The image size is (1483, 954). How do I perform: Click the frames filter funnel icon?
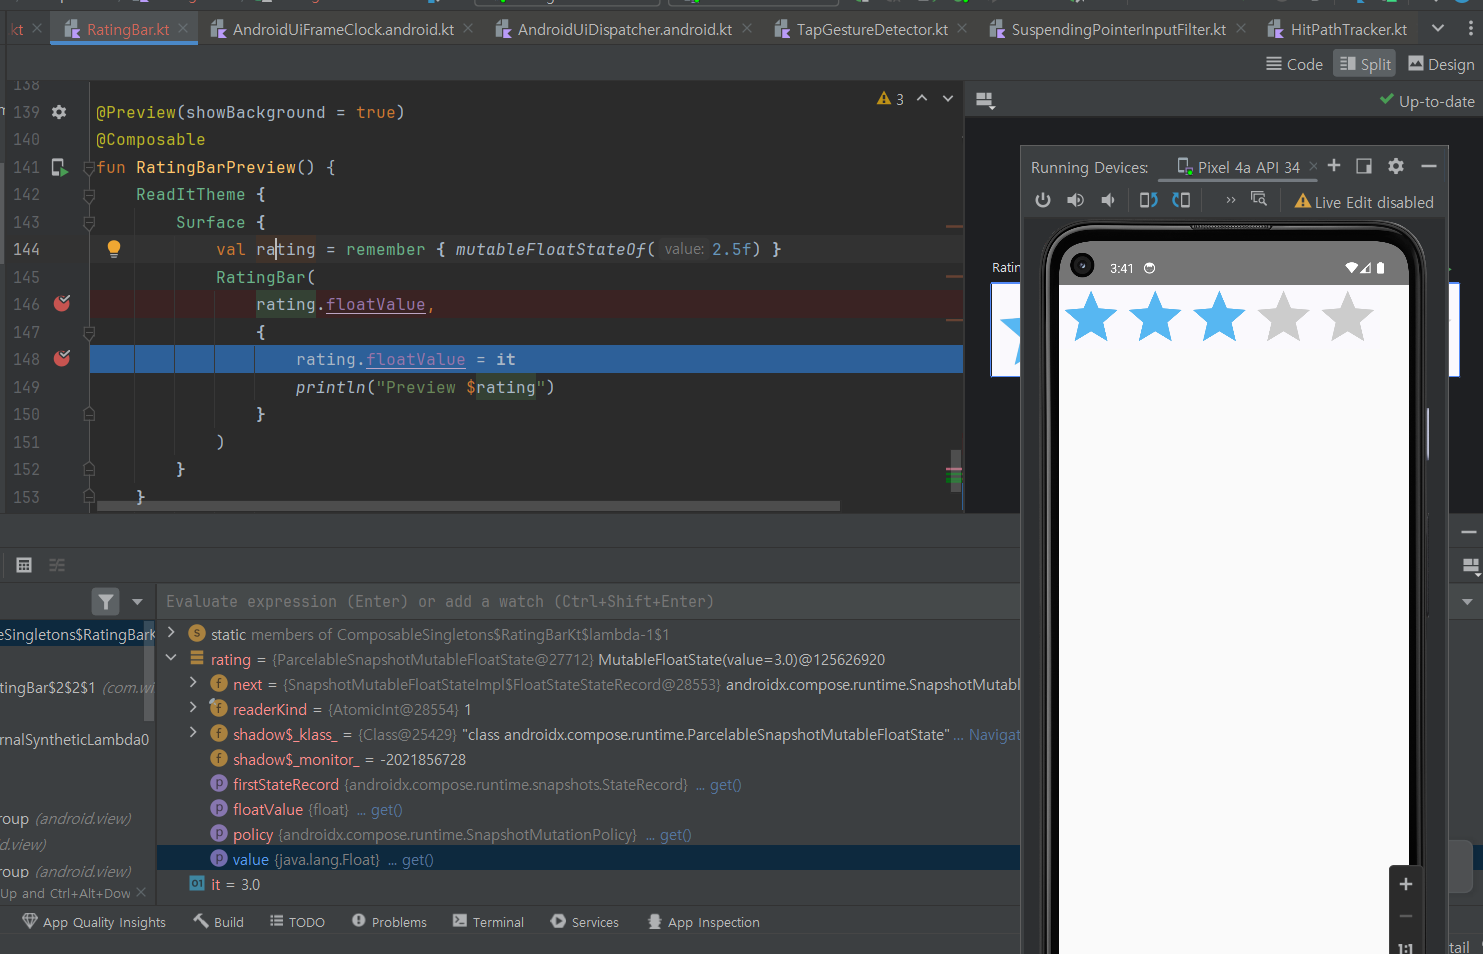106,601
